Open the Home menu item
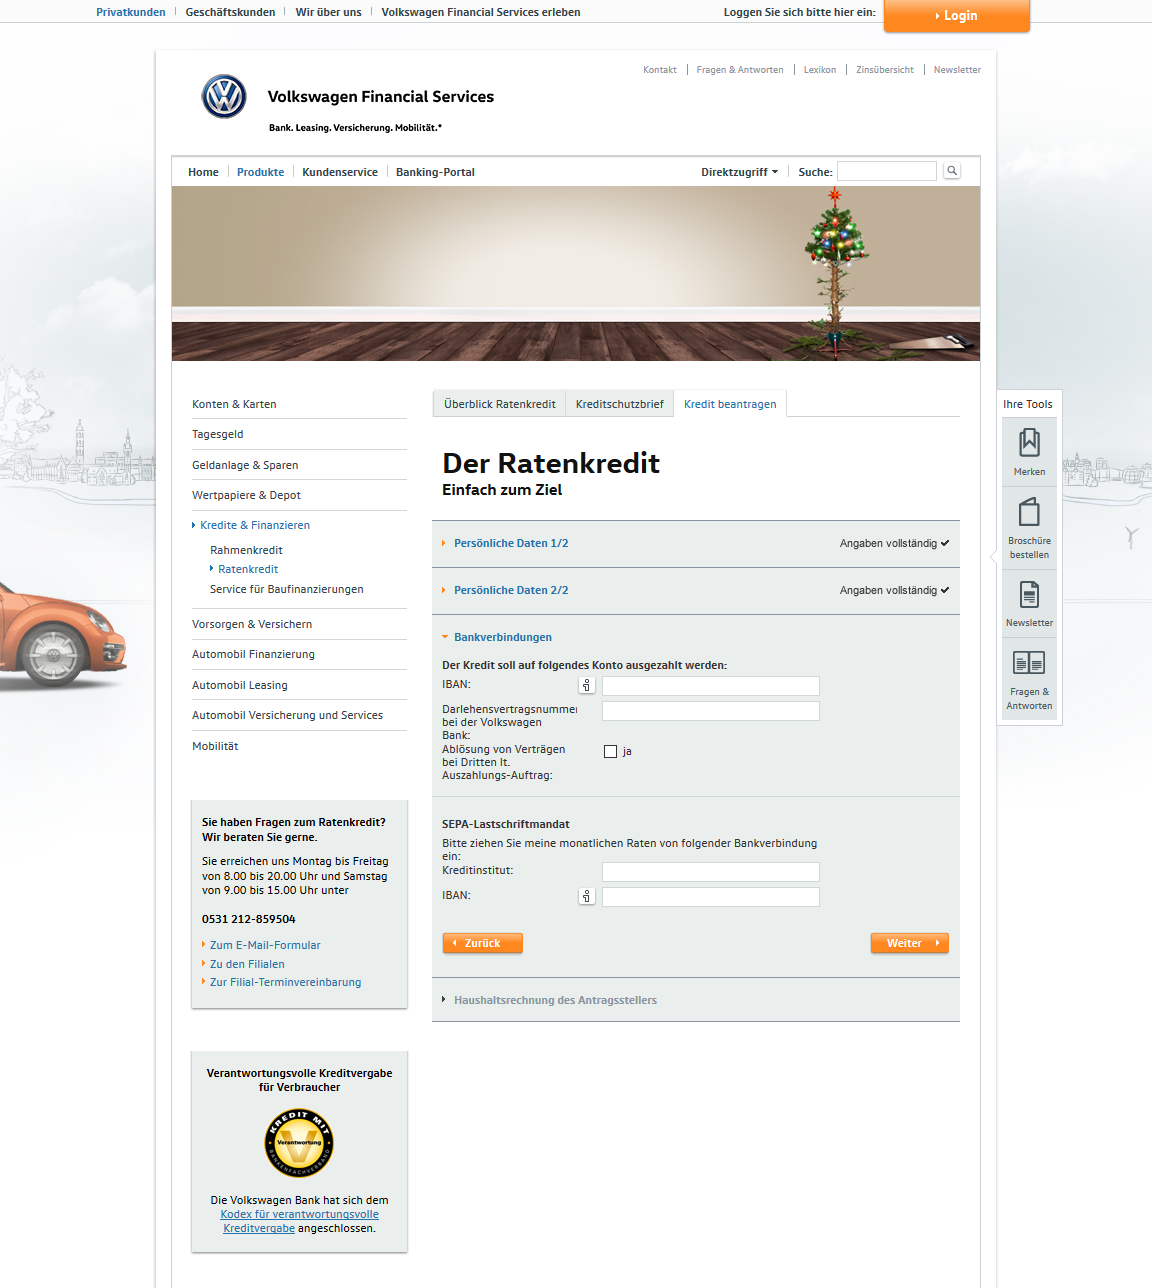This screenshot has height=1288, width=1152. click(203, 172)
